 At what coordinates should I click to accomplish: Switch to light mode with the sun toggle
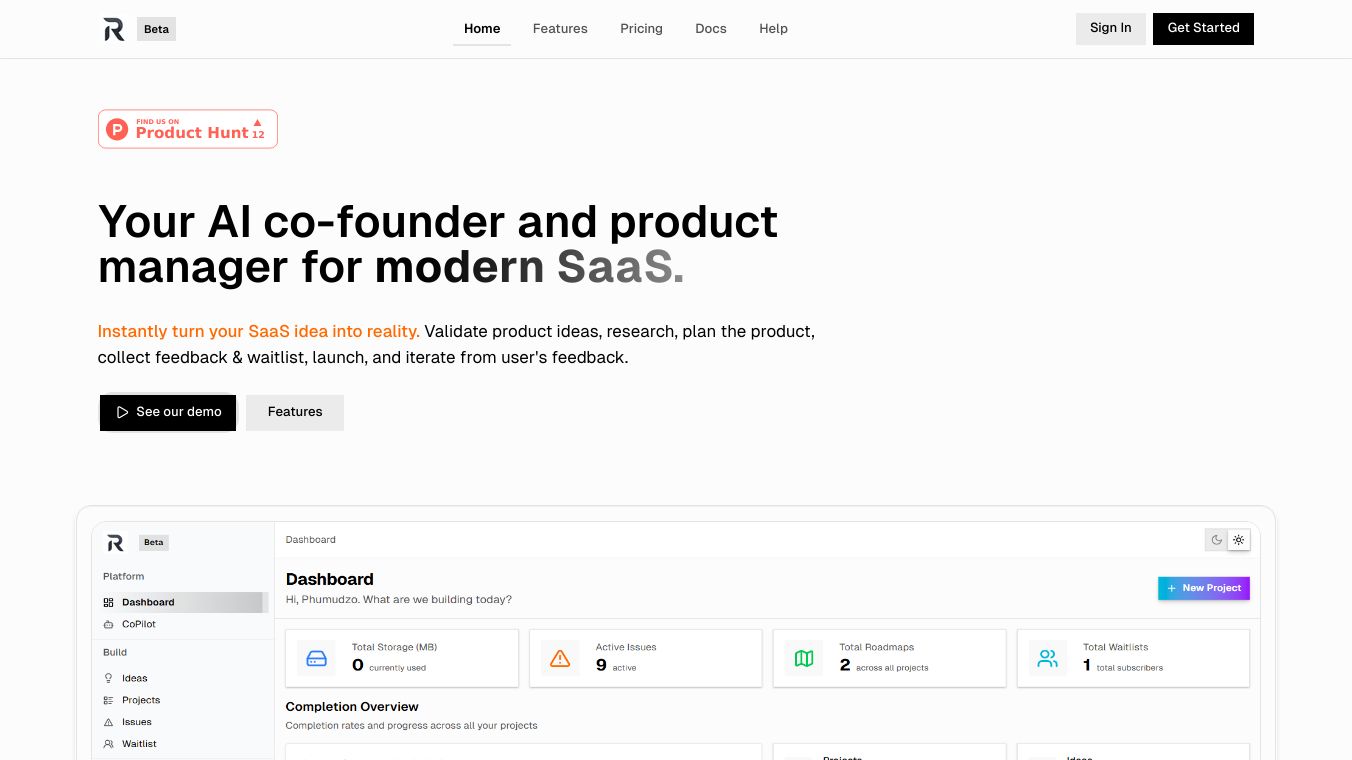[1239, 540]
